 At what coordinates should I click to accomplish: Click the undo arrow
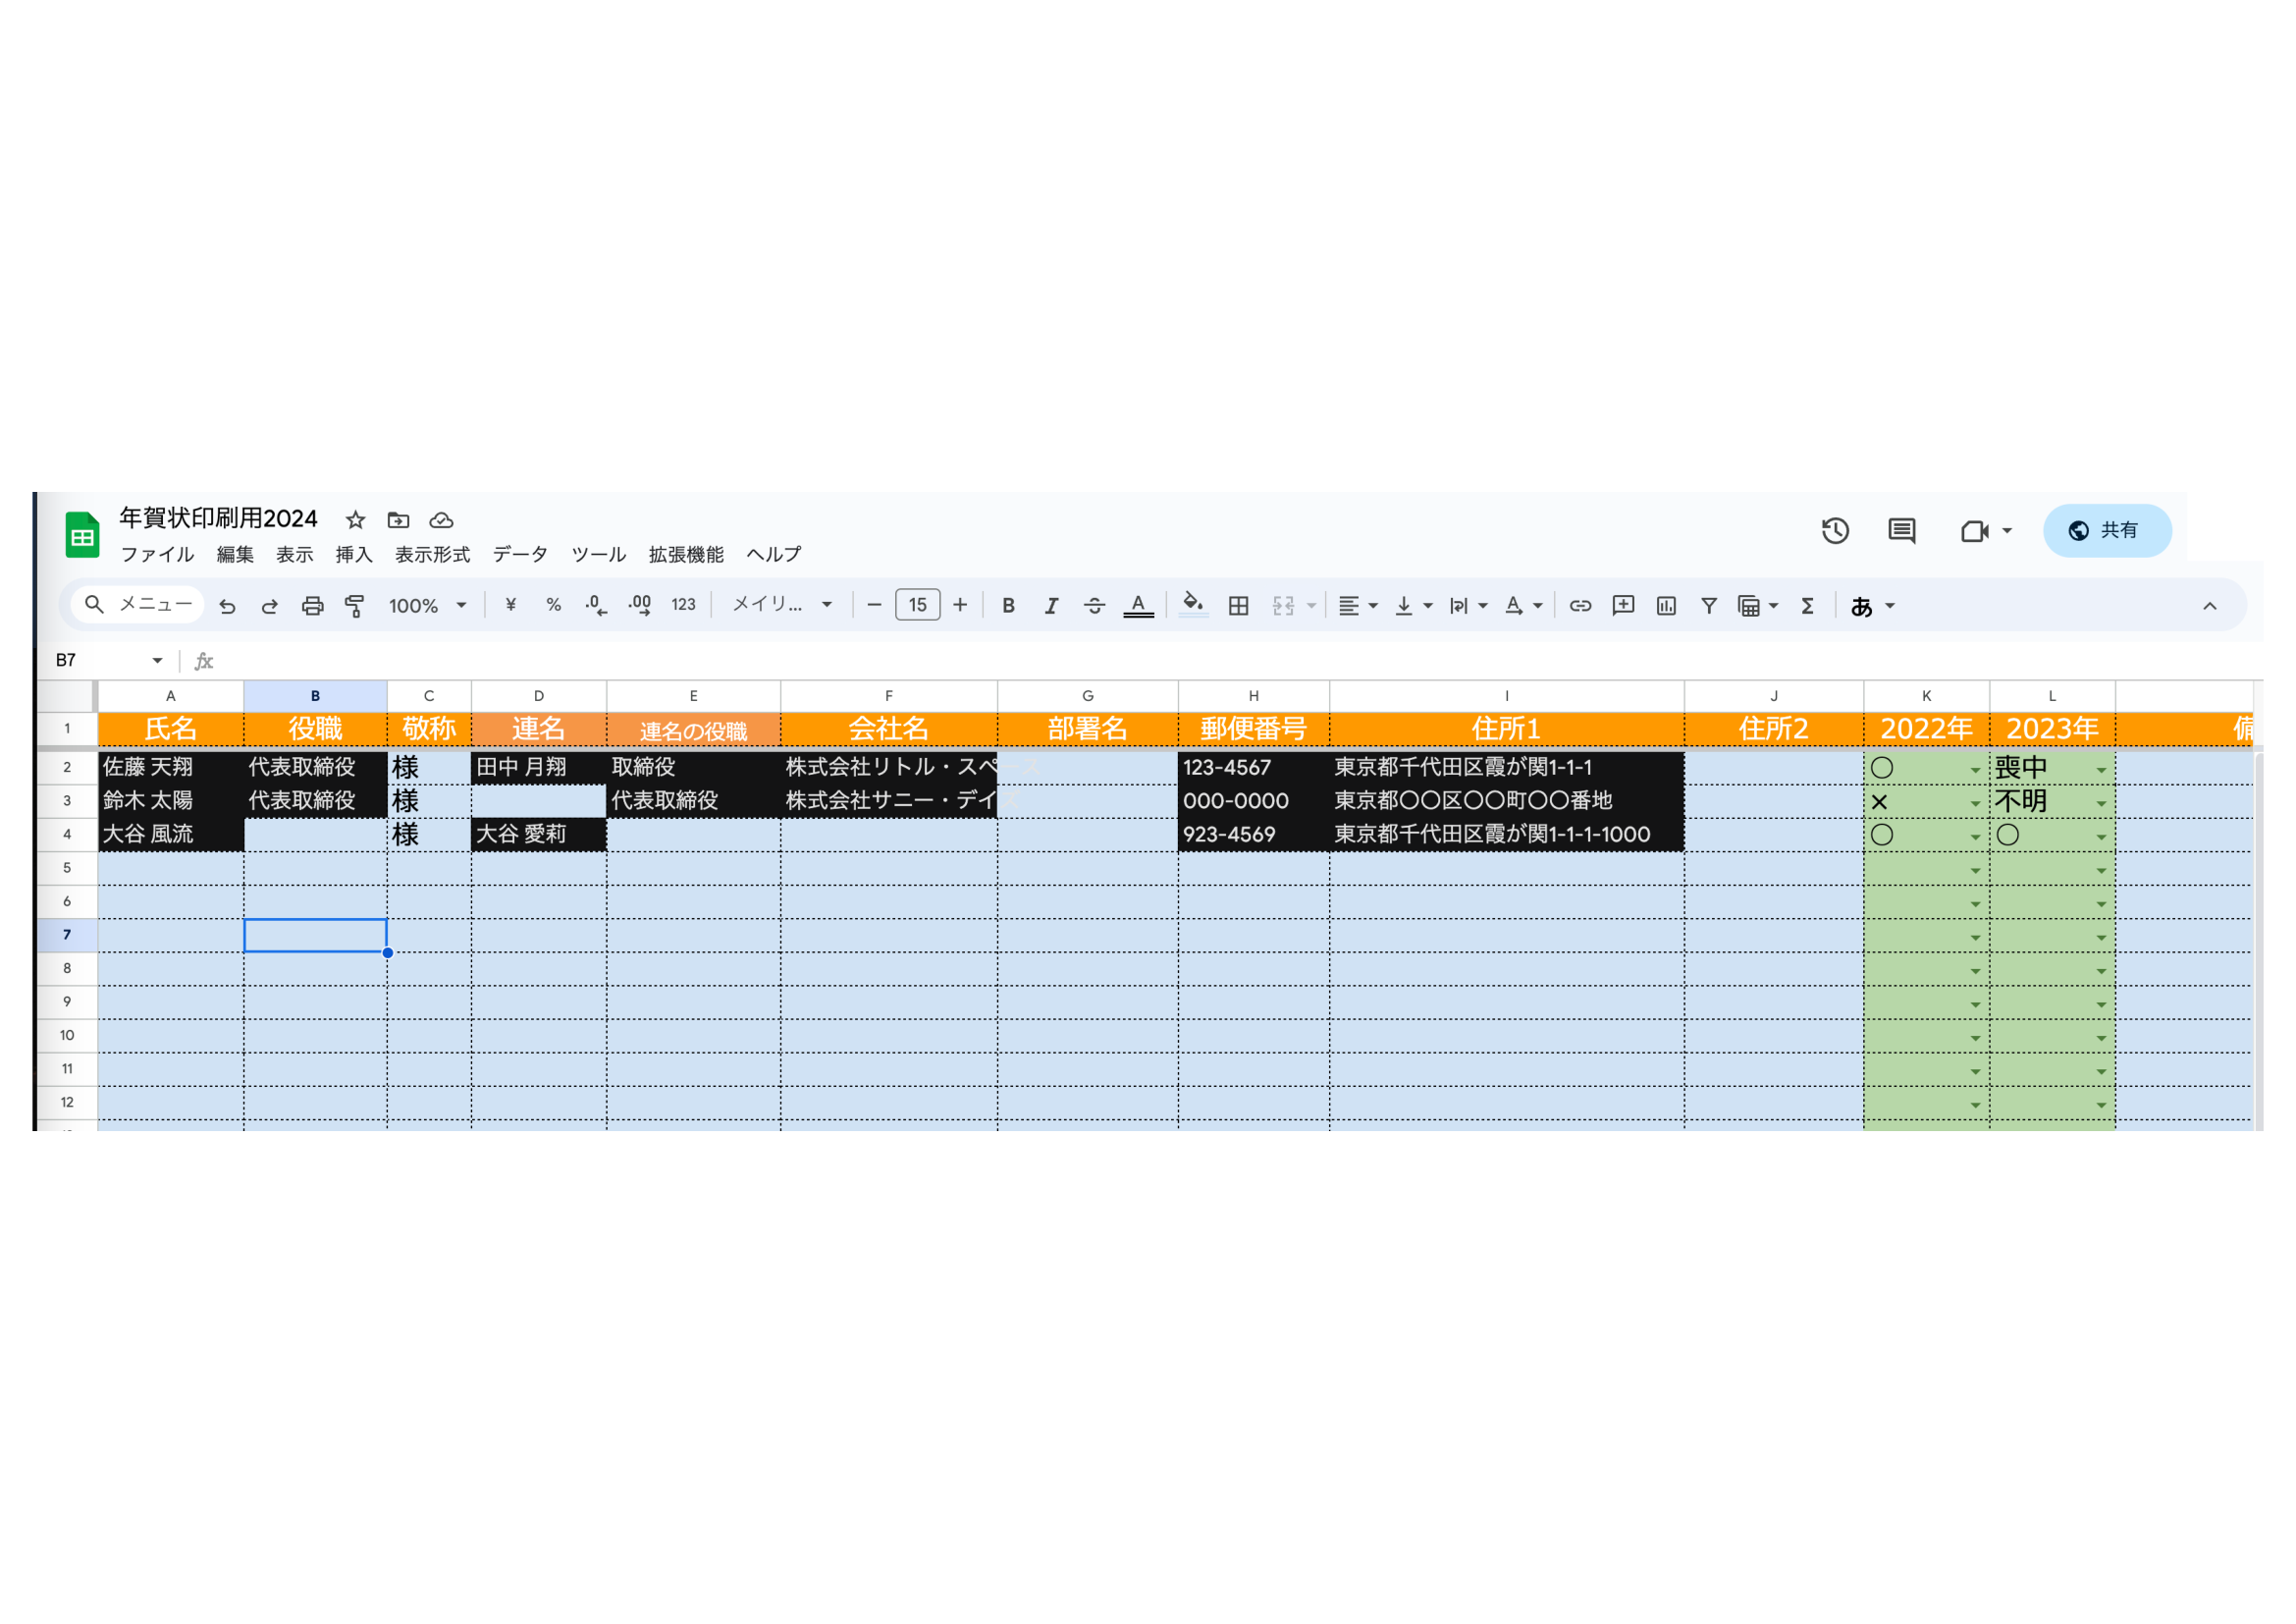coord(227,606)
